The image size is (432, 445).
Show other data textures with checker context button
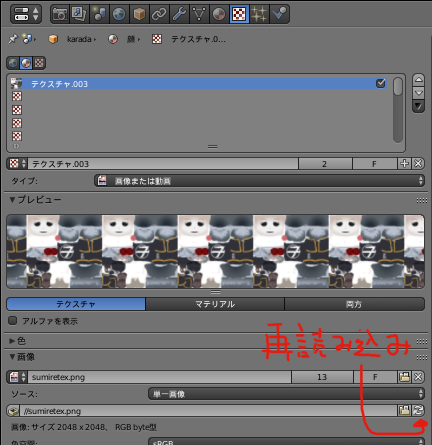tap(39, 63)
